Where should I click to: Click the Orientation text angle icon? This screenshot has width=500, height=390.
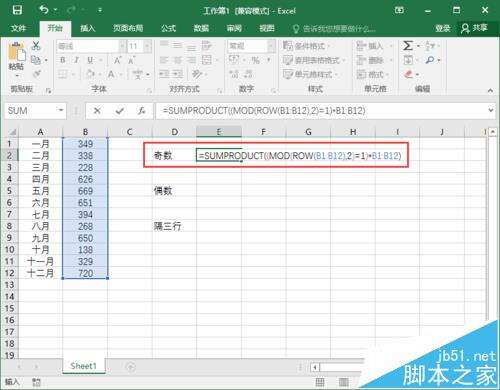197,74
